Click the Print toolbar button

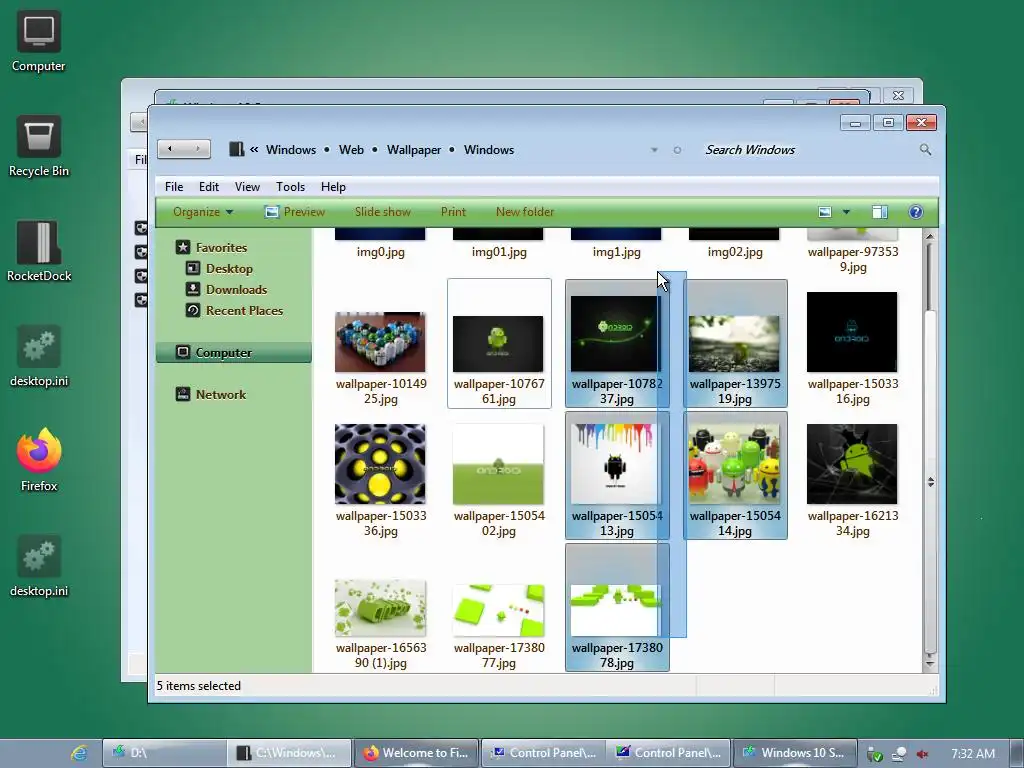click(453, 212)
